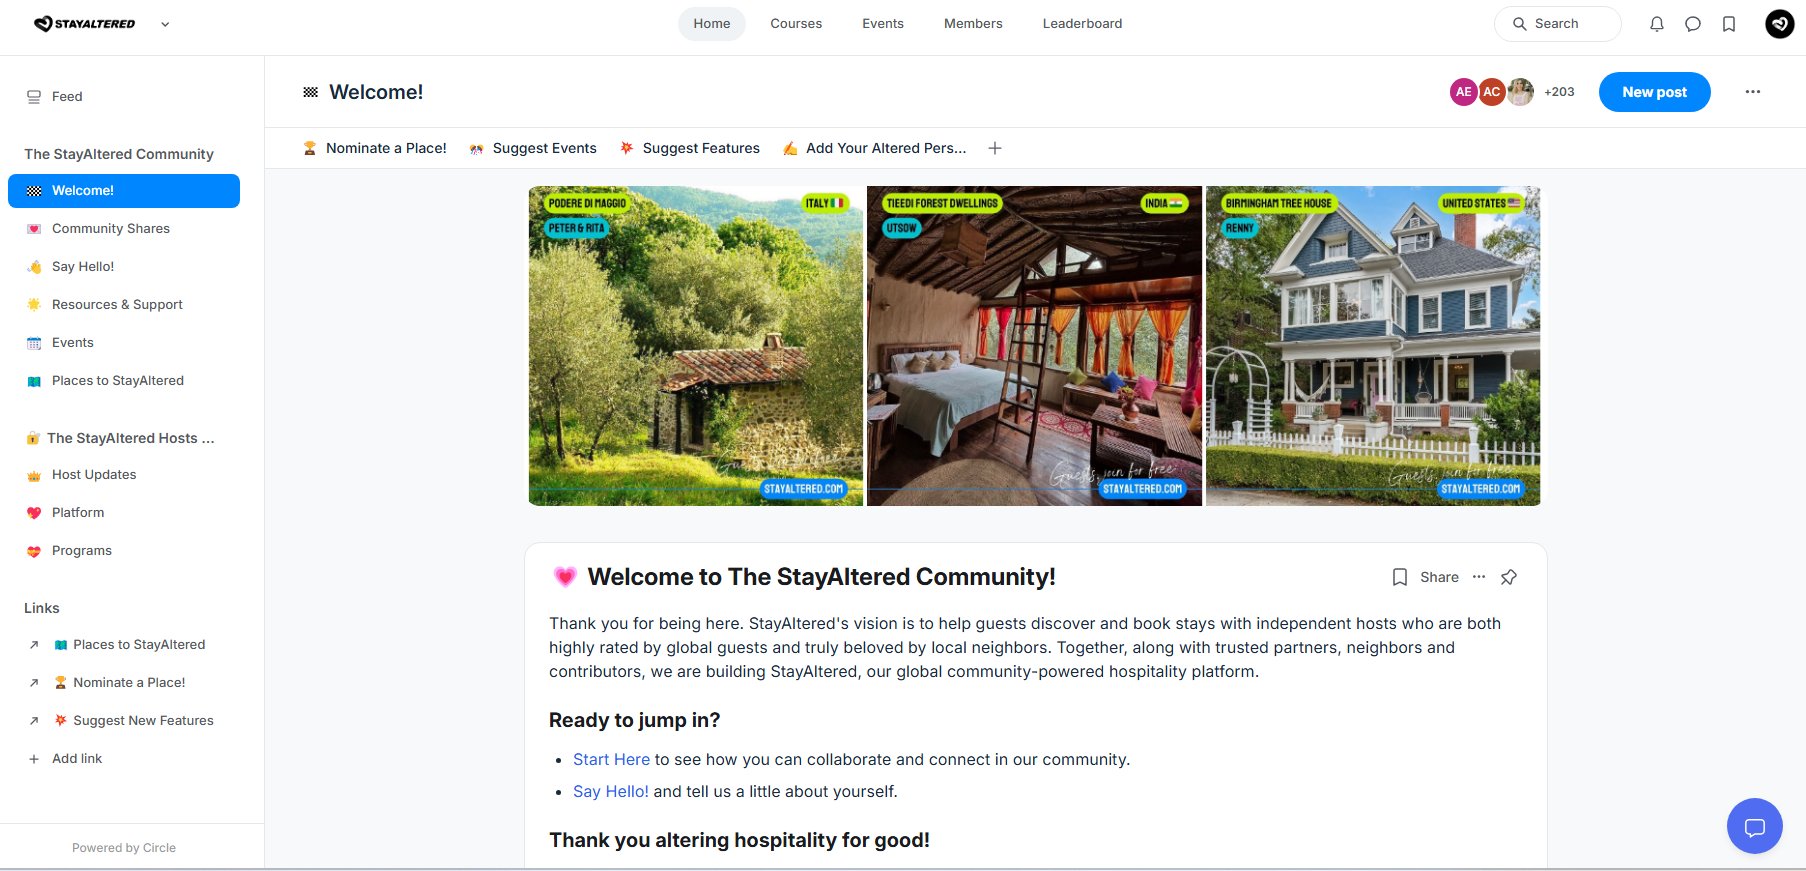Image resolution: width=1806 pixels, height=871 pixels.
Task: Add a new tab with plus icon
Action: point(995,148)
